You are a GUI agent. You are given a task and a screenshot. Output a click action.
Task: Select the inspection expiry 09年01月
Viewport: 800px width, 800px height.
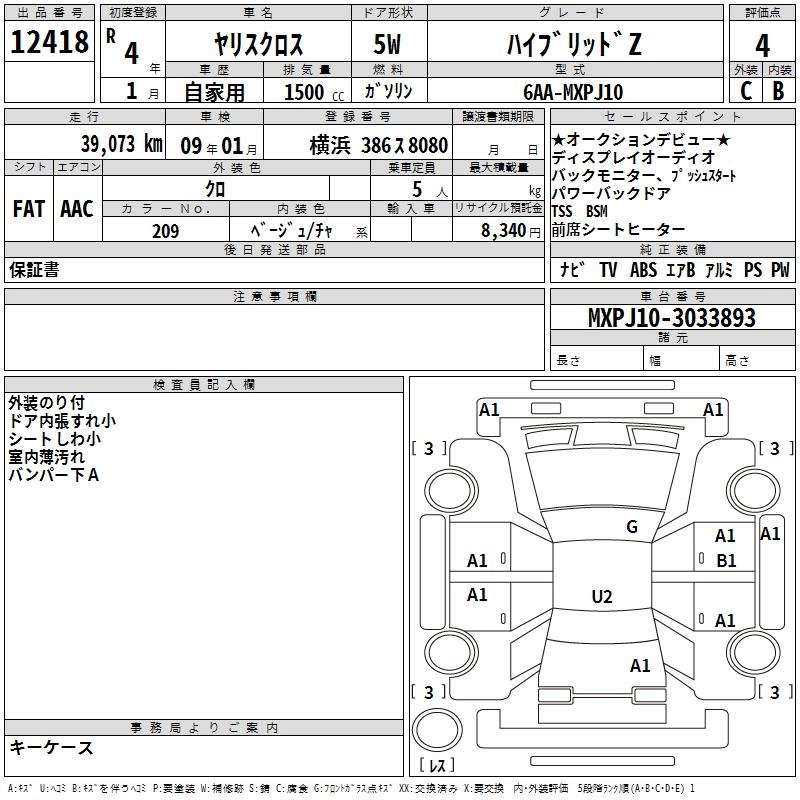click(219, 146)
